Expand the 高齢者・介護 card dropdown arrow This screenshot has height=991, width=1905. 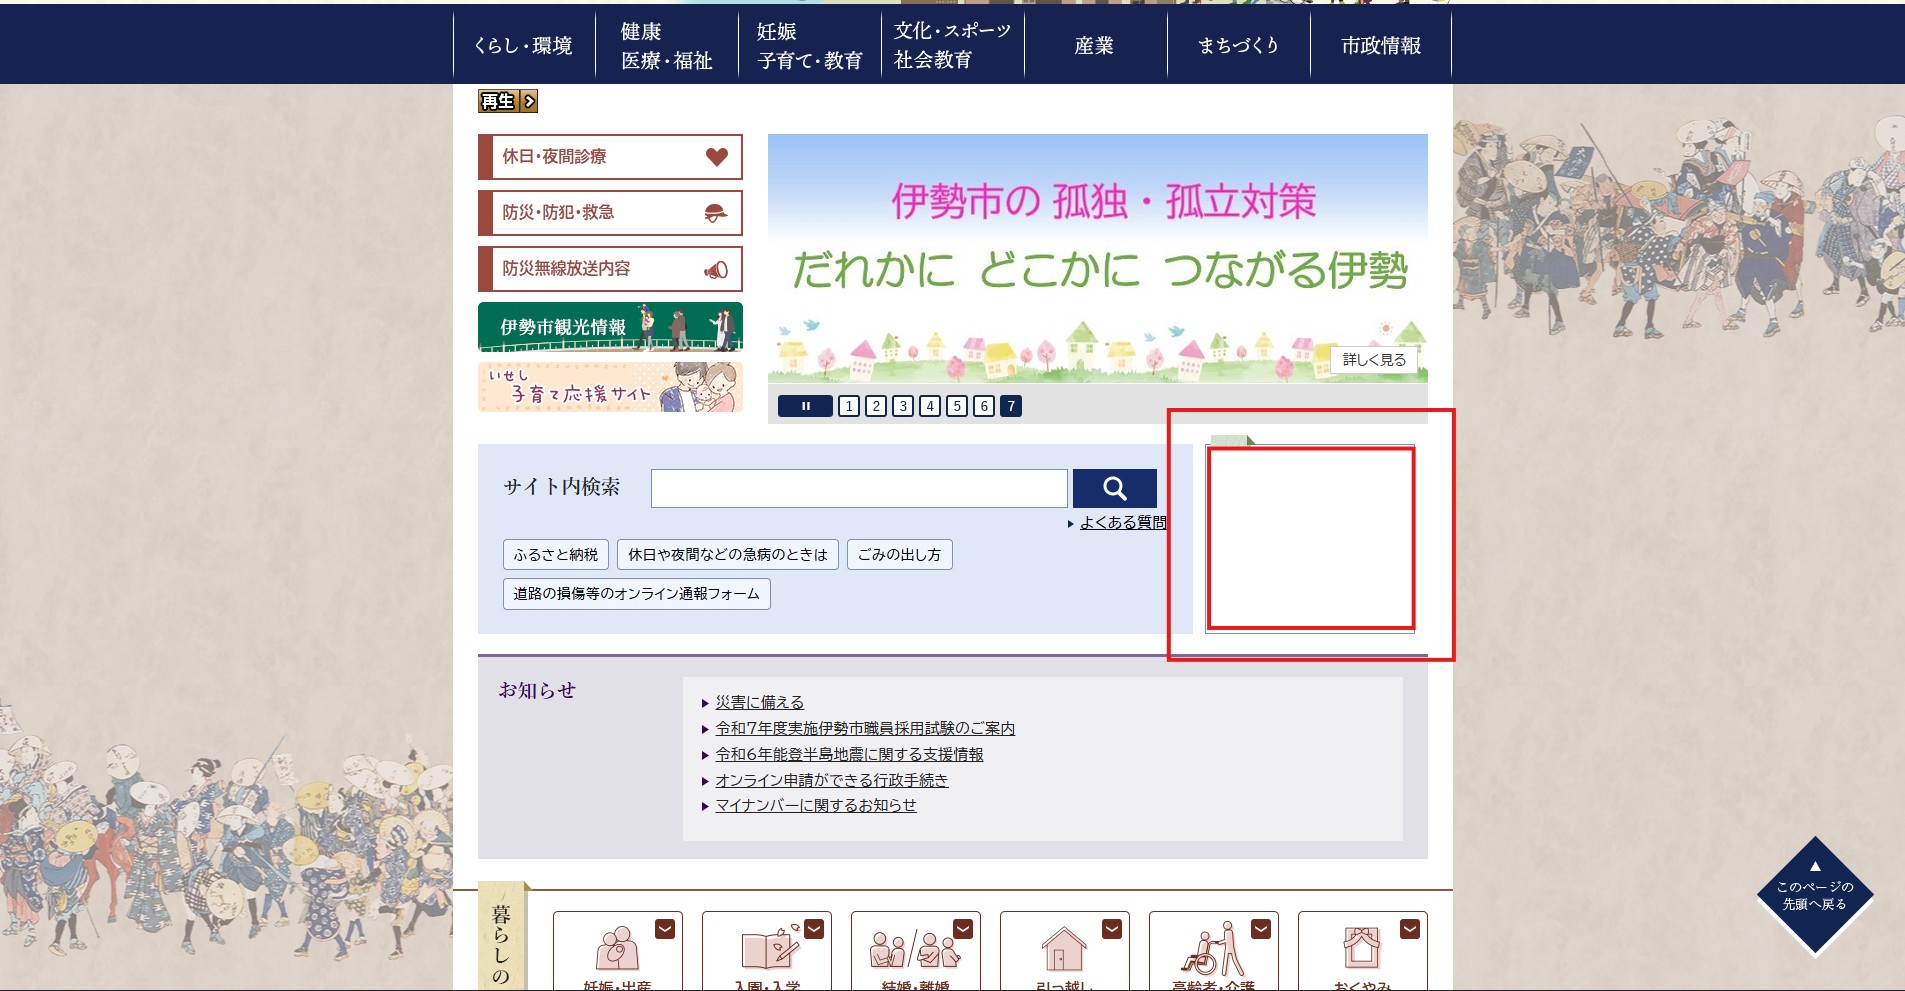1261,929
